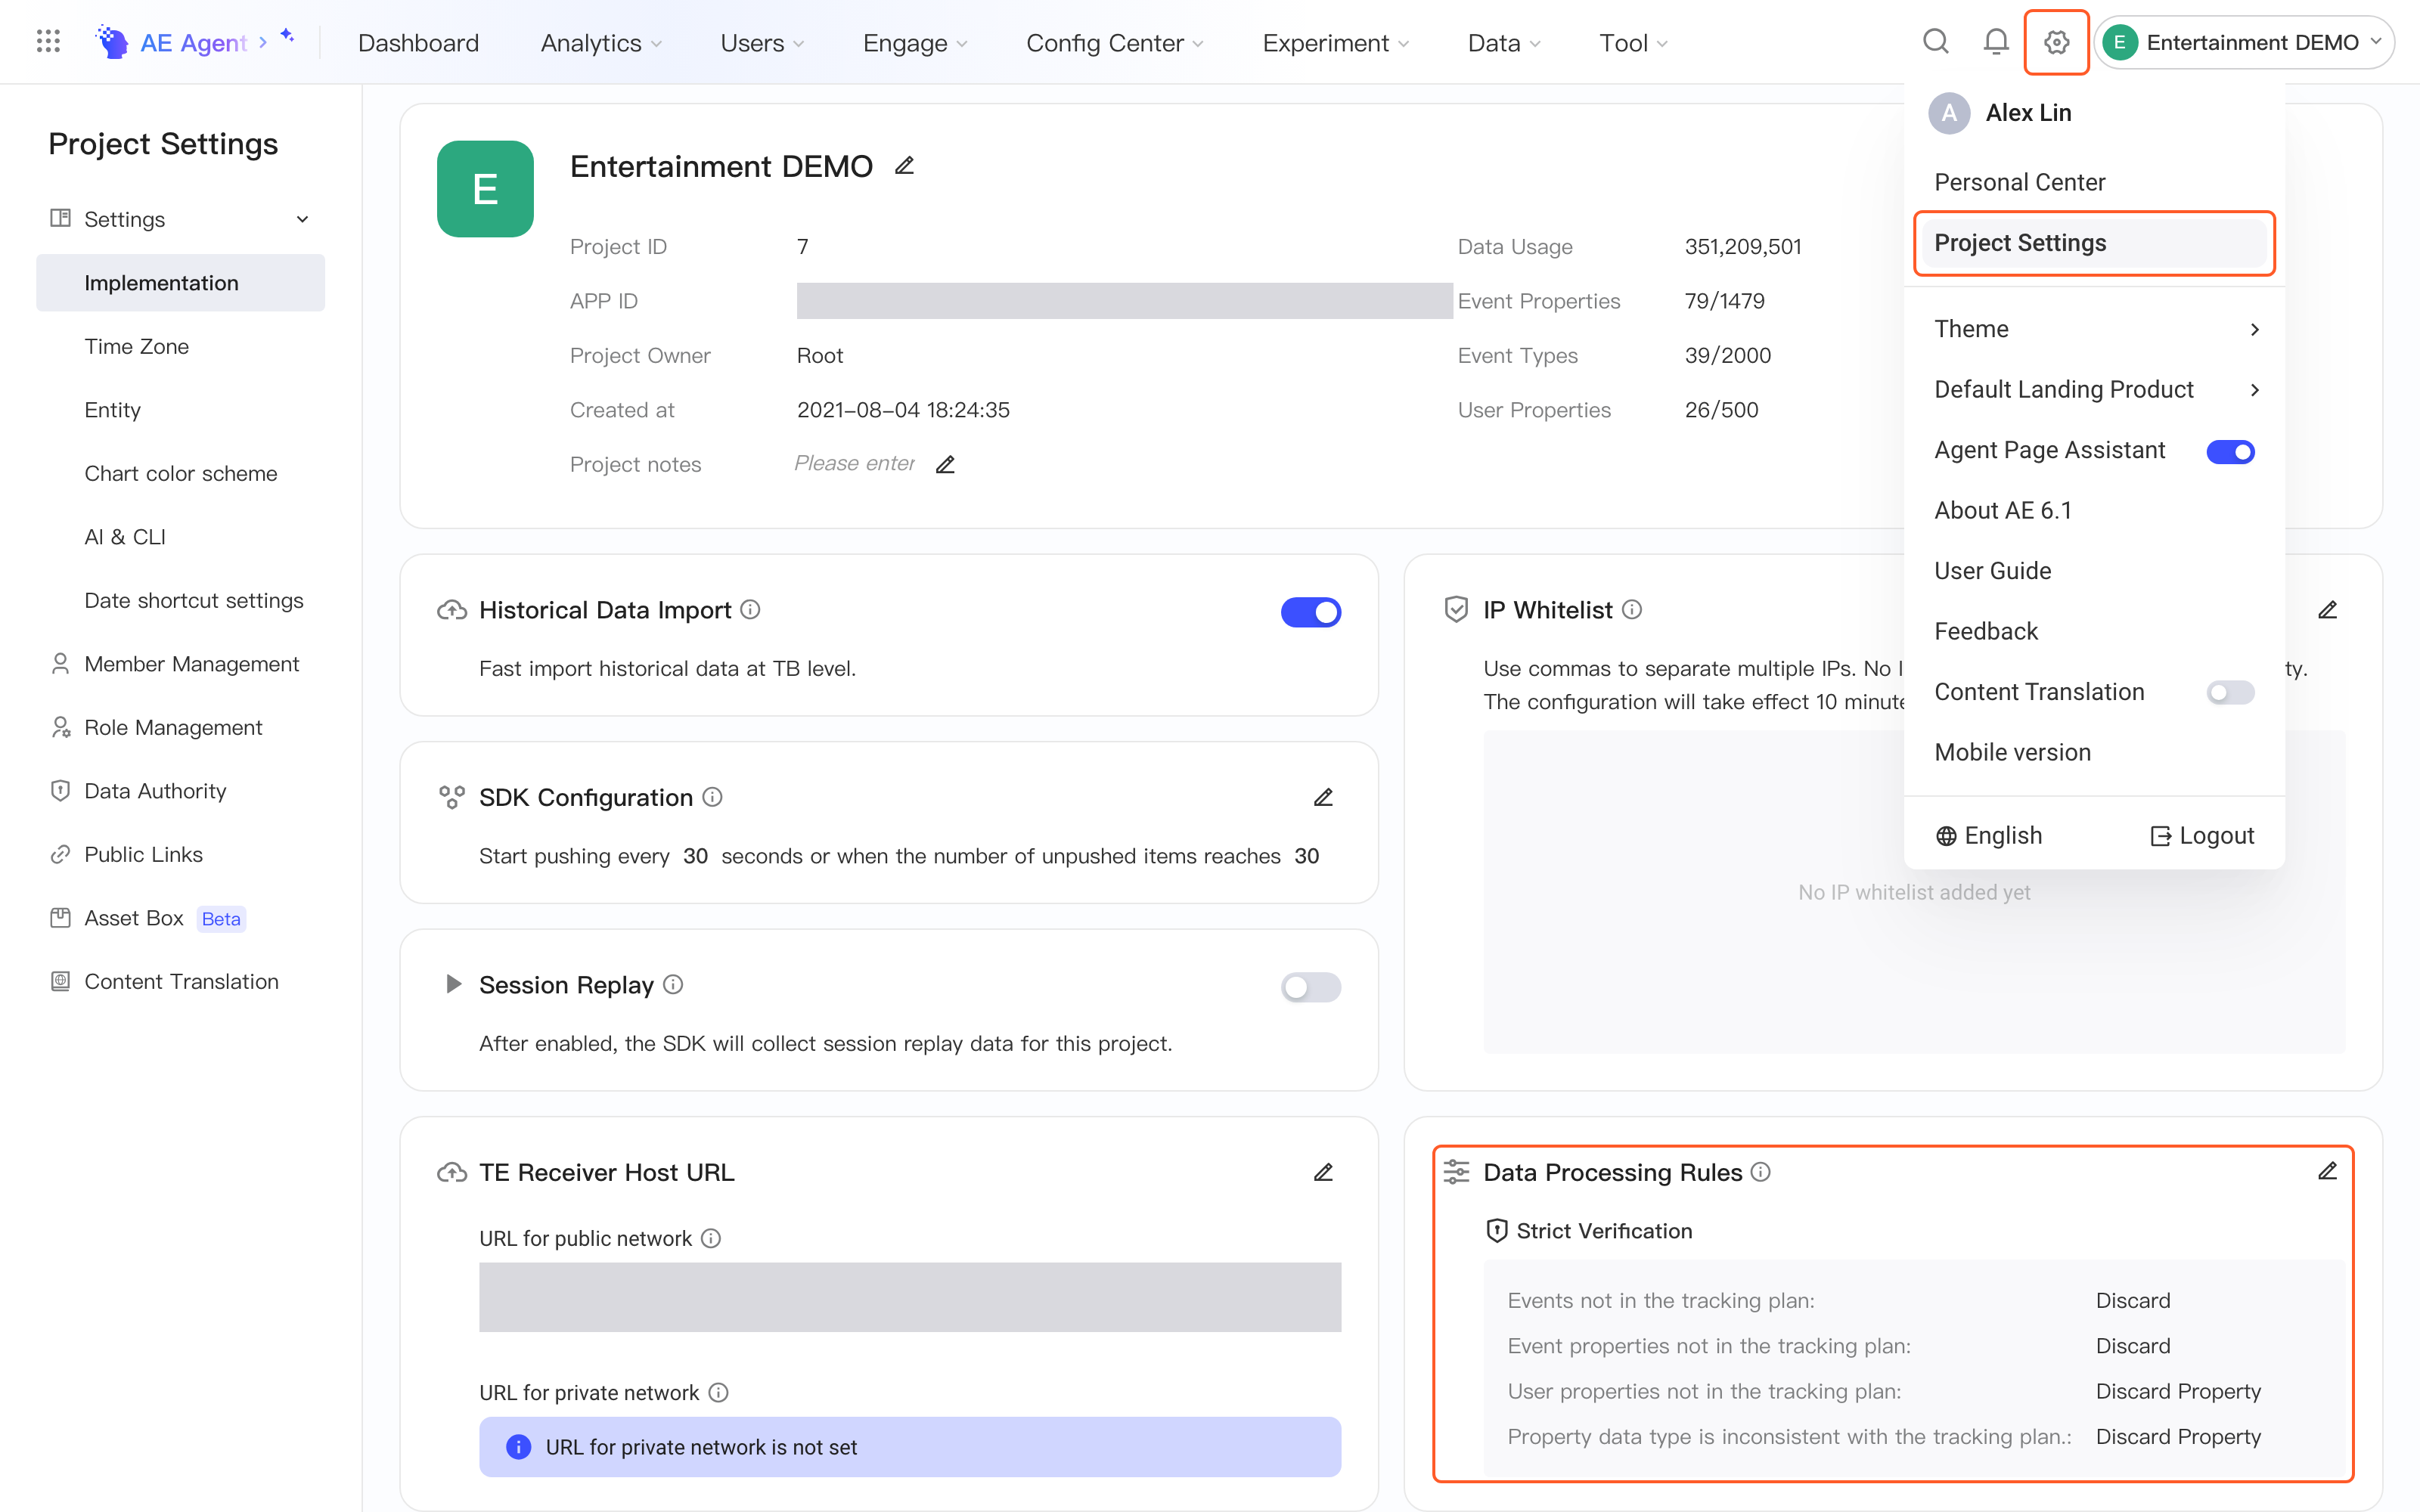Click info icon beside Data Processing Rules

coord(1761,1172)
